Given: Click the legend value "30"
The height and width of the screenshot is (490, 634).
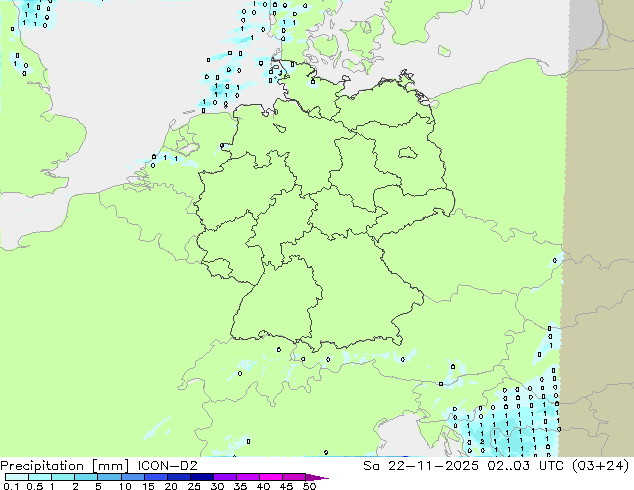Looking at the screenshot, I should pos(217,486).
